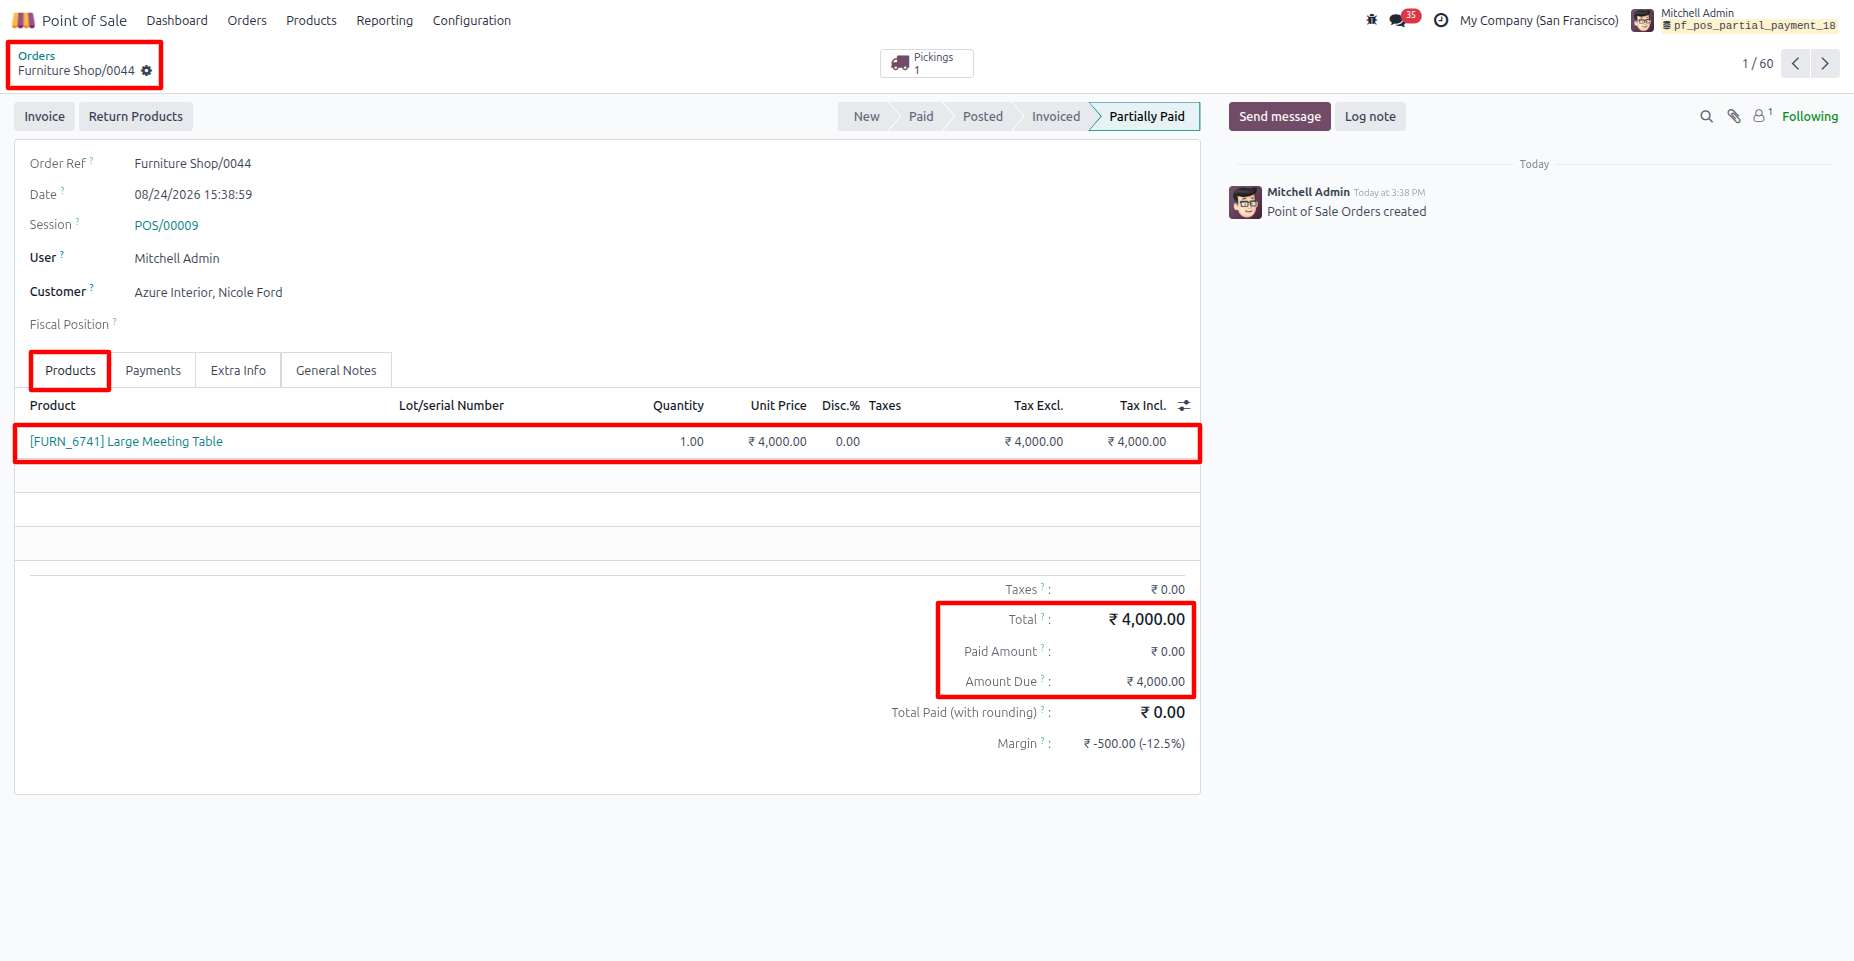Open the activities clock icon

[x=1441, y=20]
